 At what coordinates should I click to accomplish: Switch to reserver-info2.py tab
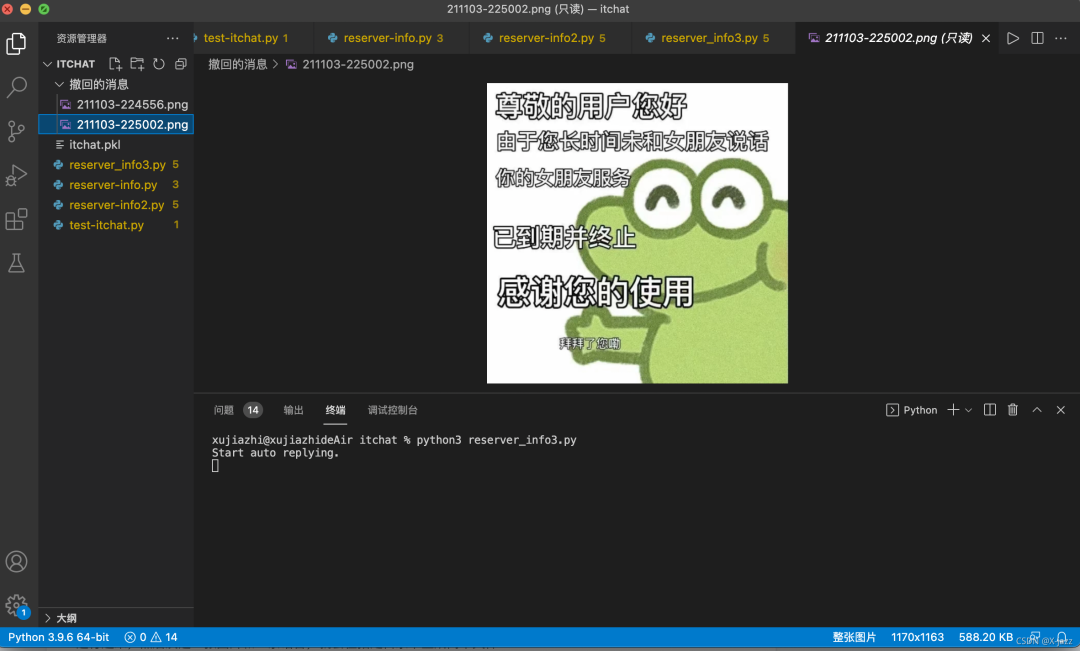[550, 38]
